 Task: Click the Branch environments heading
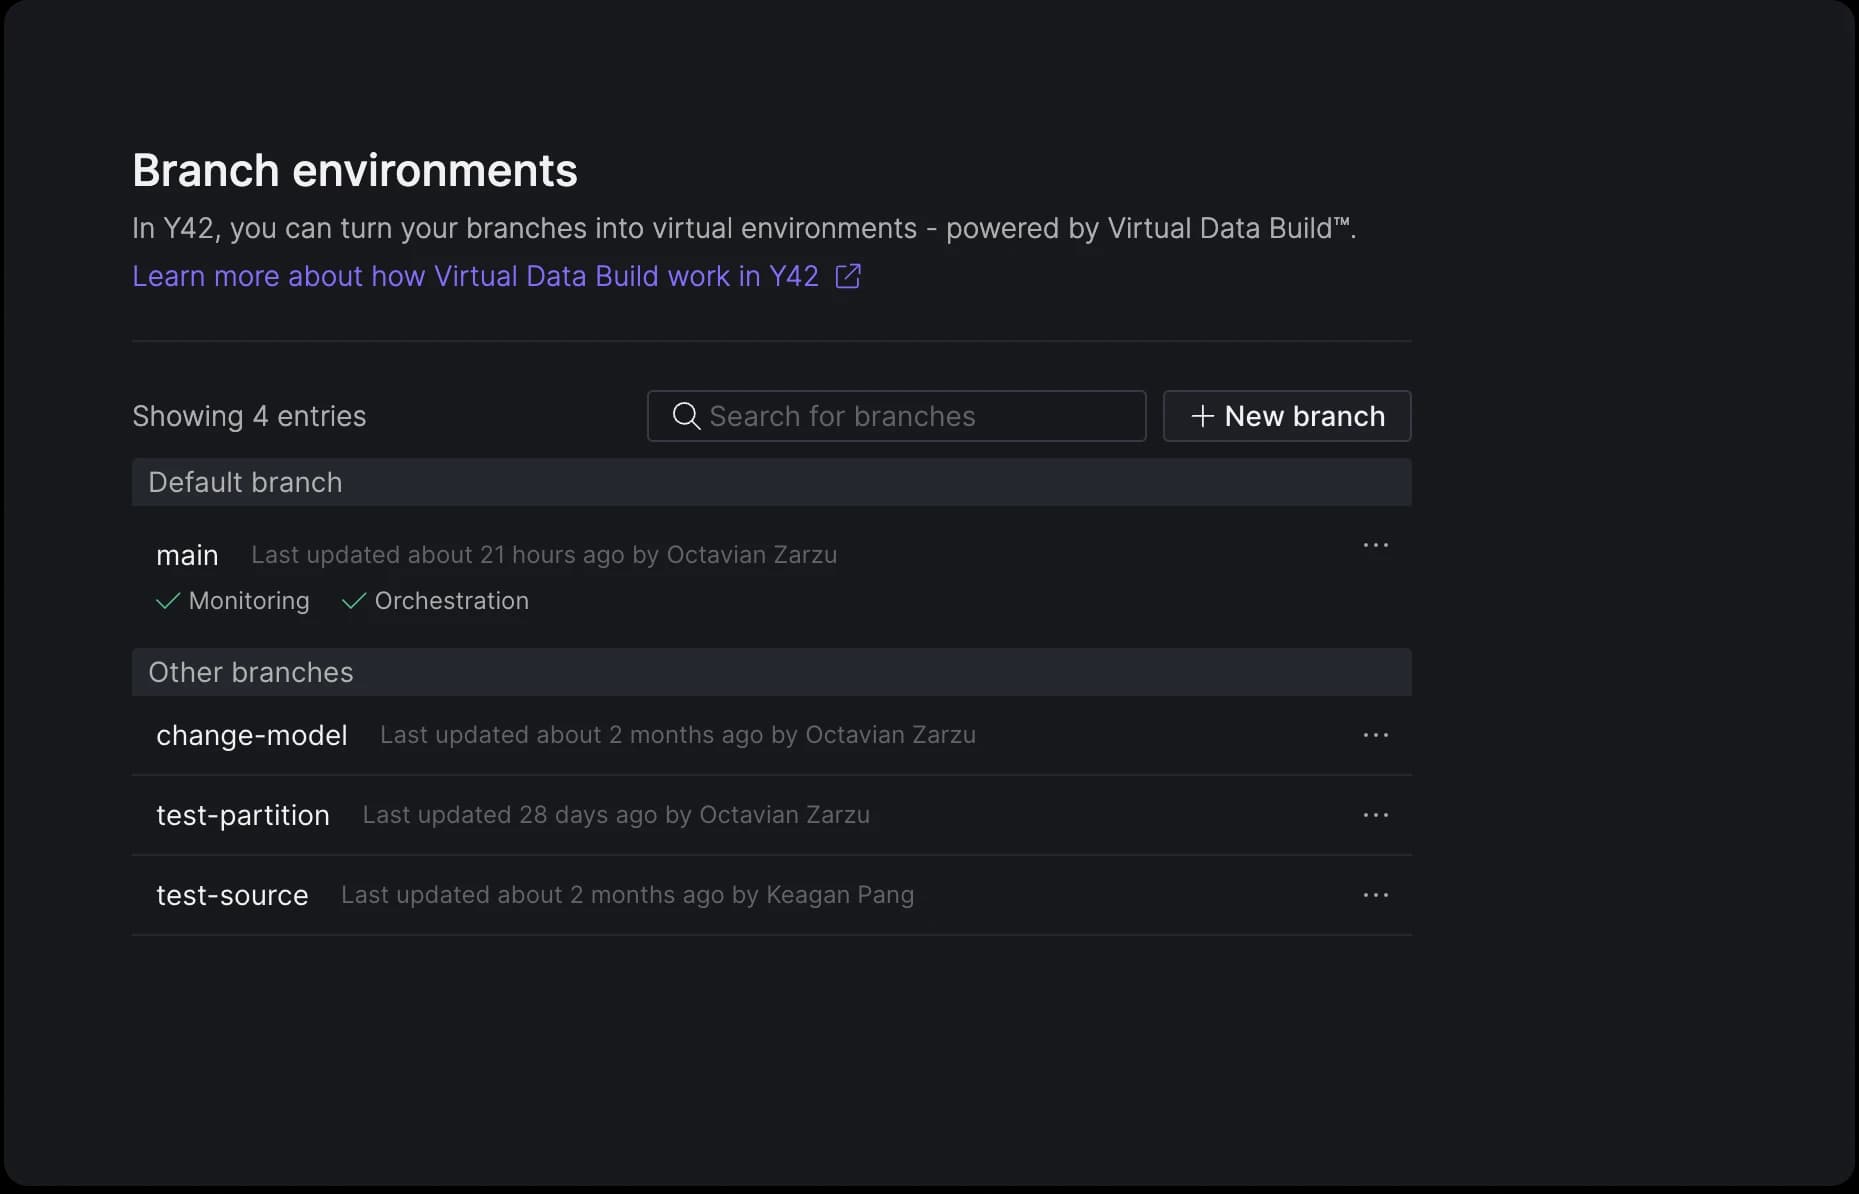tap(355, 170)
